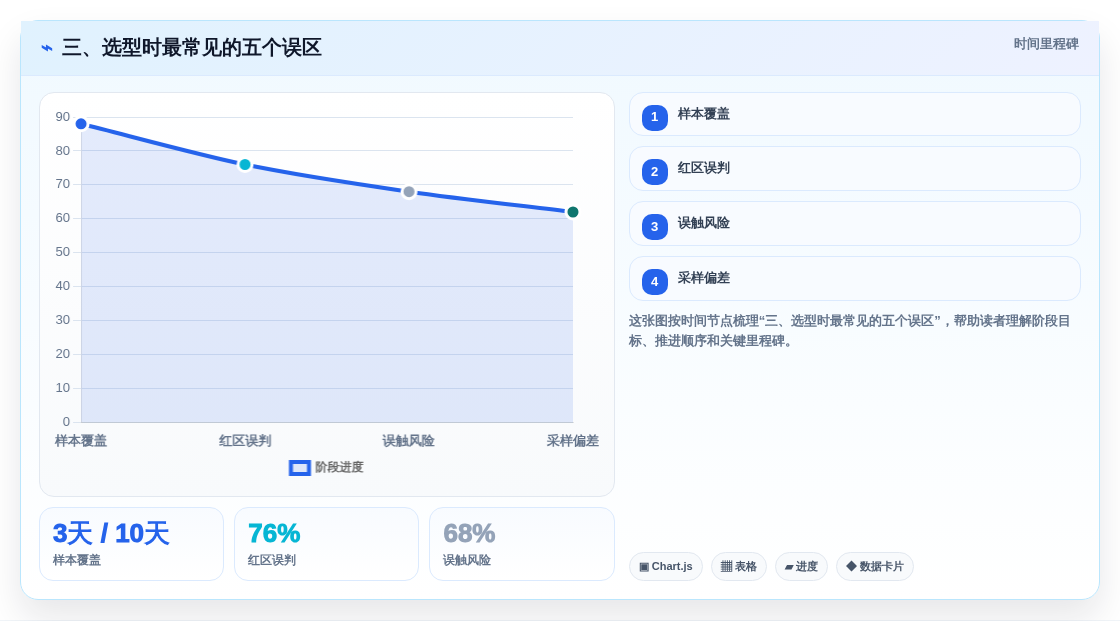Image resolution: width=1120 pixels, height=621 pixels.
Task: Click the x-axis label 样本覆盖
Action: click(x=81, y=441)
